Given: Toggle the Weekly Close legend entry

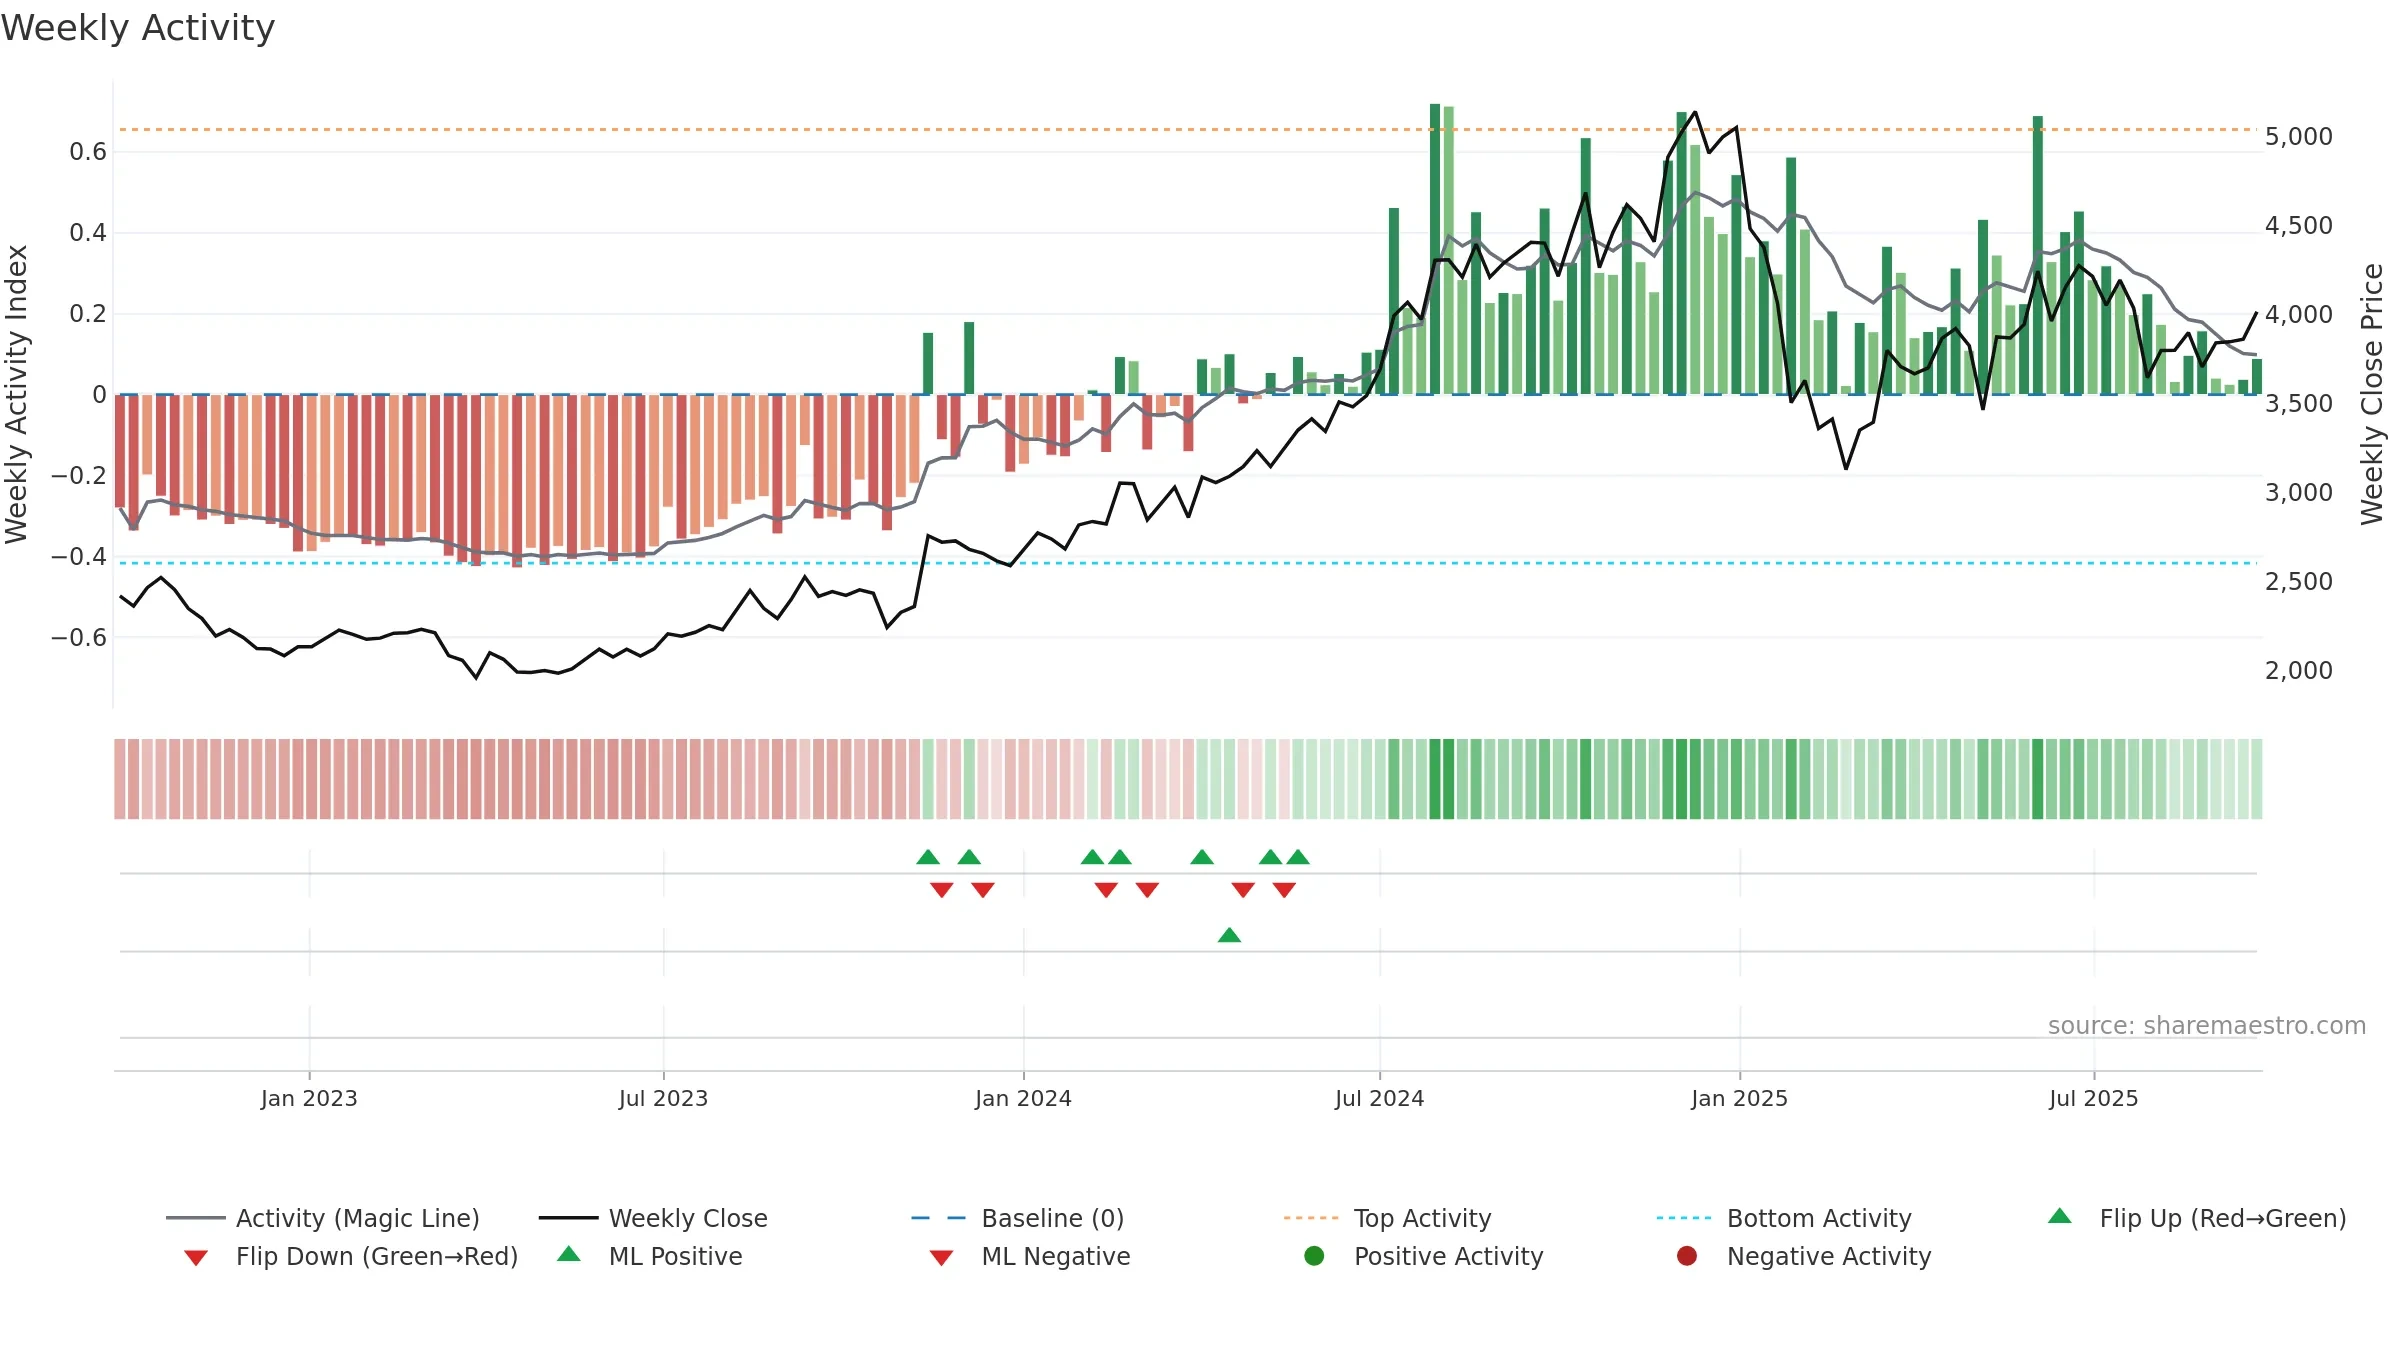Looking at the screenshot, I should point(653,1218).
